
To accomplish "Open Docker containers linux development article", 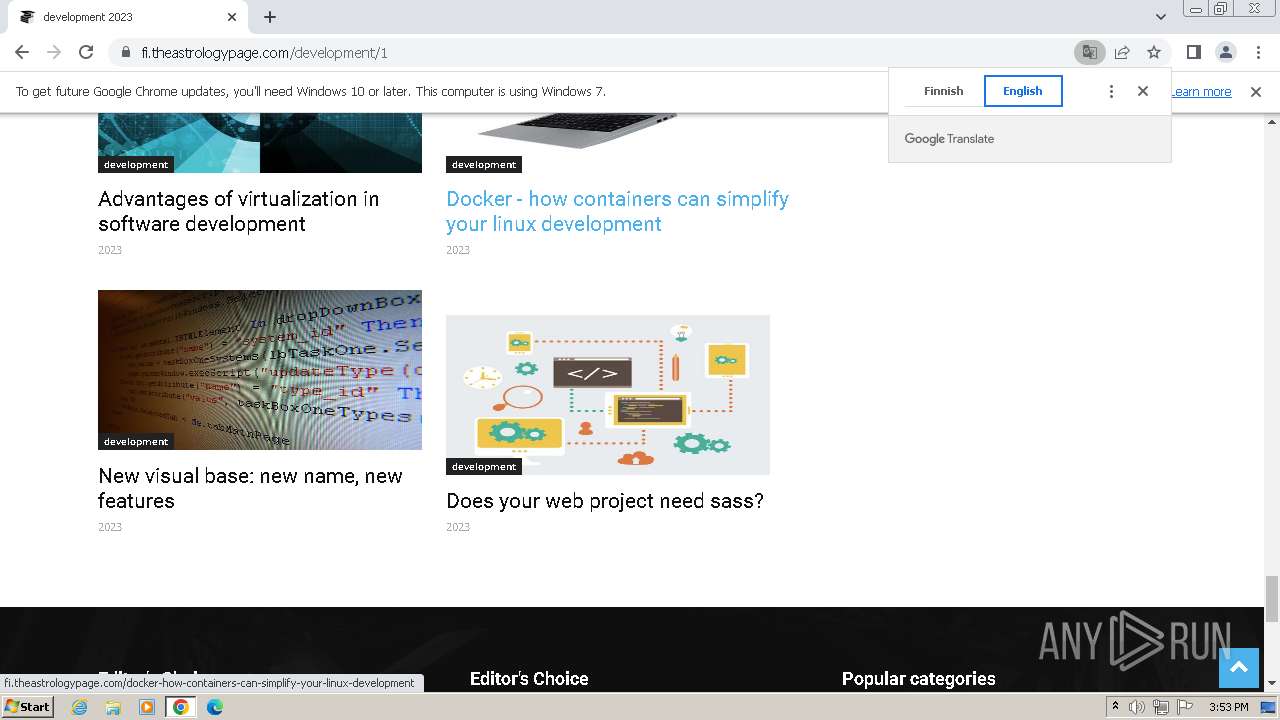I will (x=617, y=211).
